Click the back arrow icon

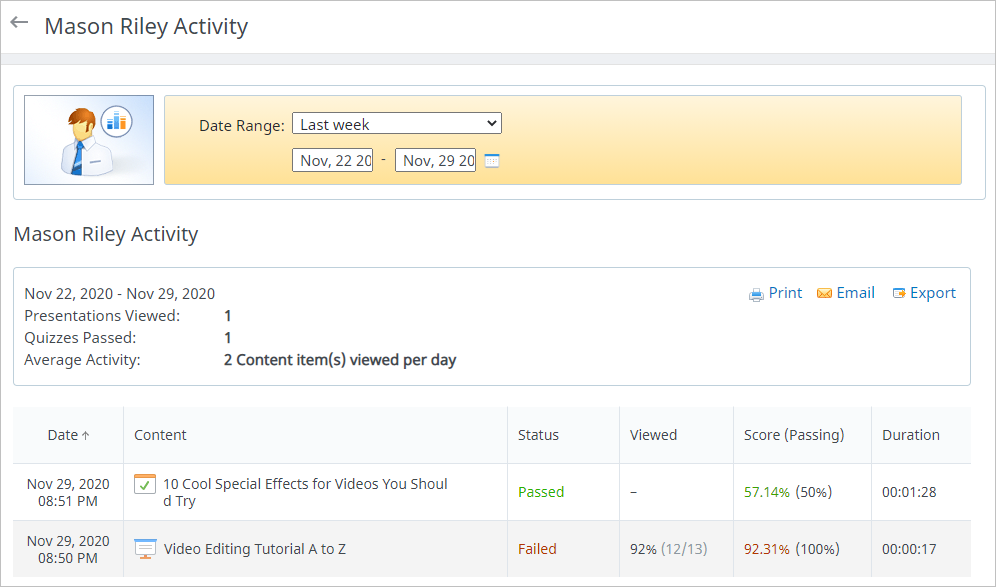[19, 24]
